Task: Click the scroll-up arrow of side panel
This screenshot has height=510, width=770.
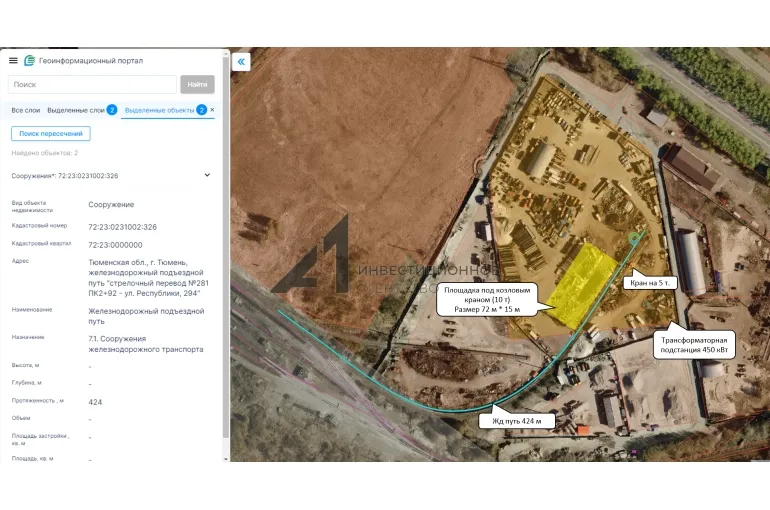Action: [225, 53]
